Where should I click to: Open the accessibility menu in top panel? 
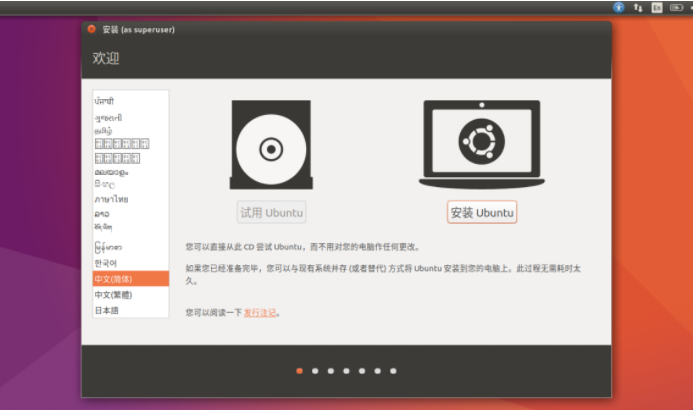point(619,8)
